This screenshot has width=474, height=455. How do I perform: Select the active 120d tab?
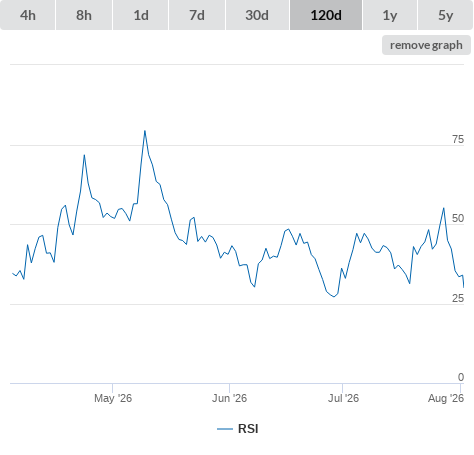(x=326, y=15)
